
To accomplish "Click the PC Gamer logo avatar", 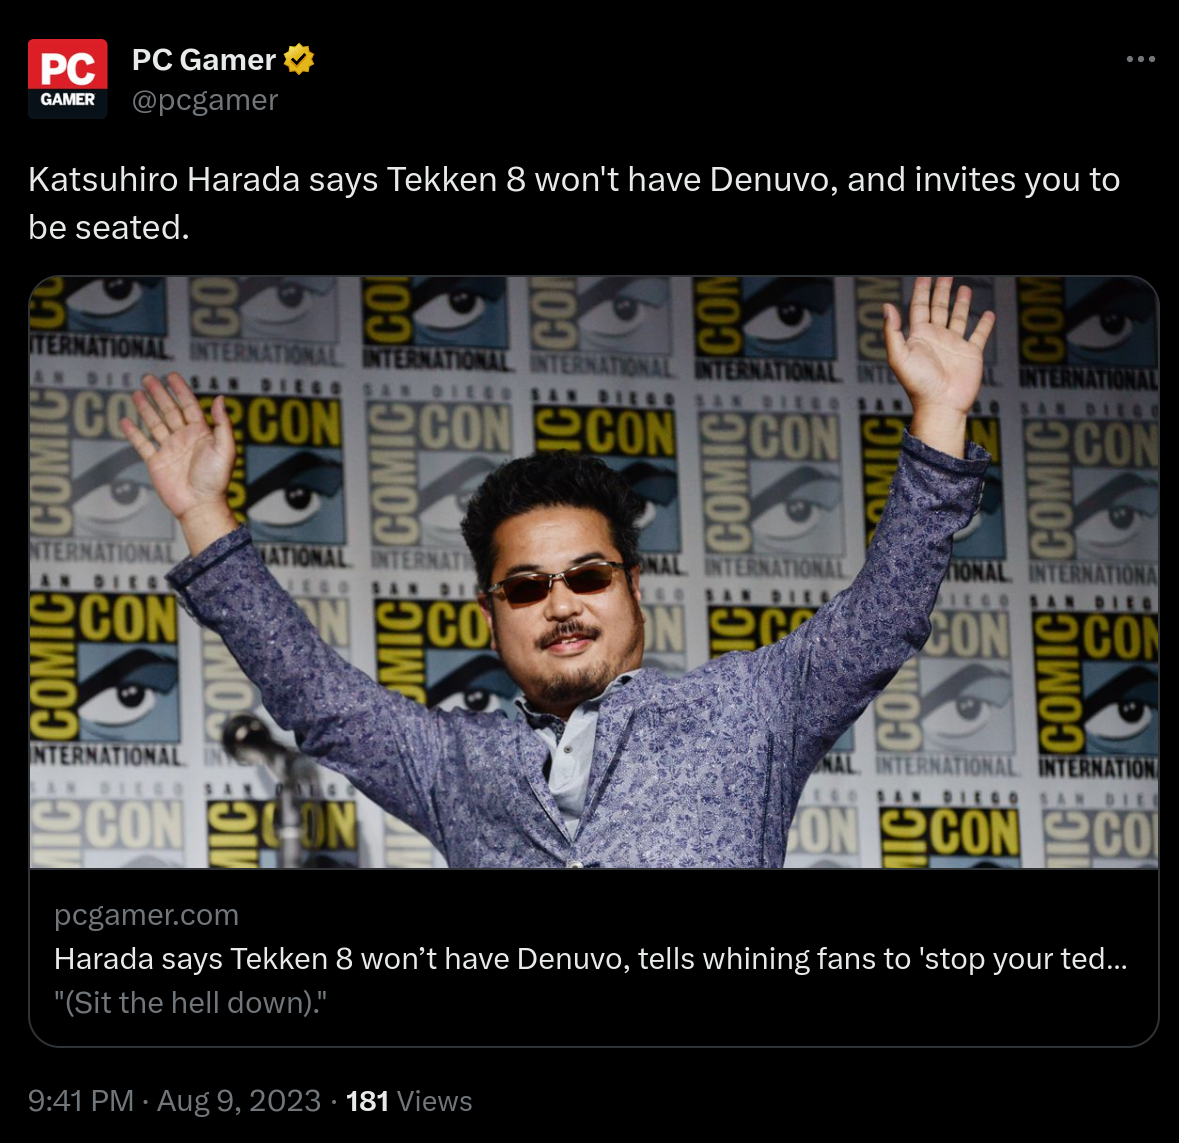I will 68,79.
